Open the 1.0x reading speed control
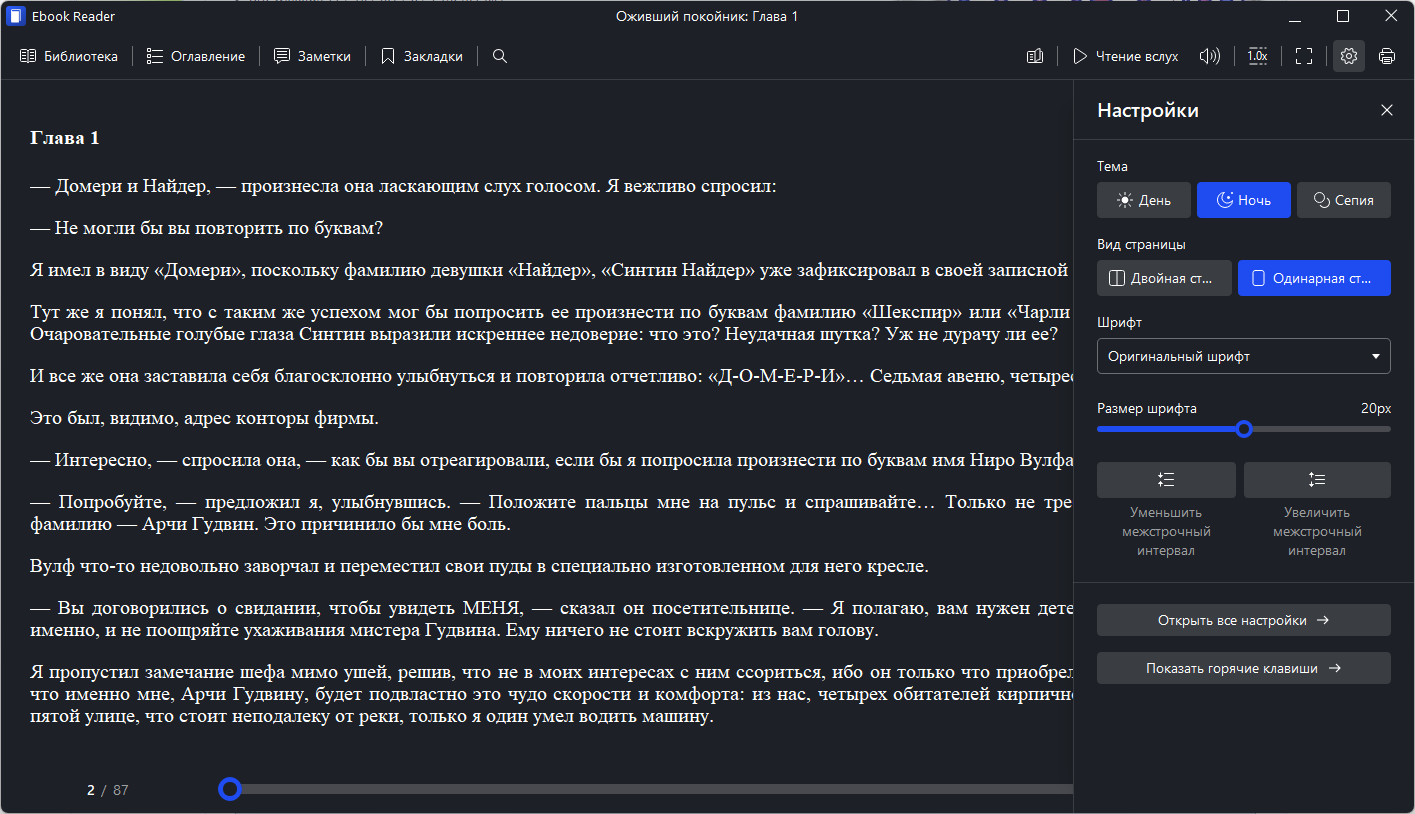Viewport: 1415px width, 814px height. click(1257, 56)
